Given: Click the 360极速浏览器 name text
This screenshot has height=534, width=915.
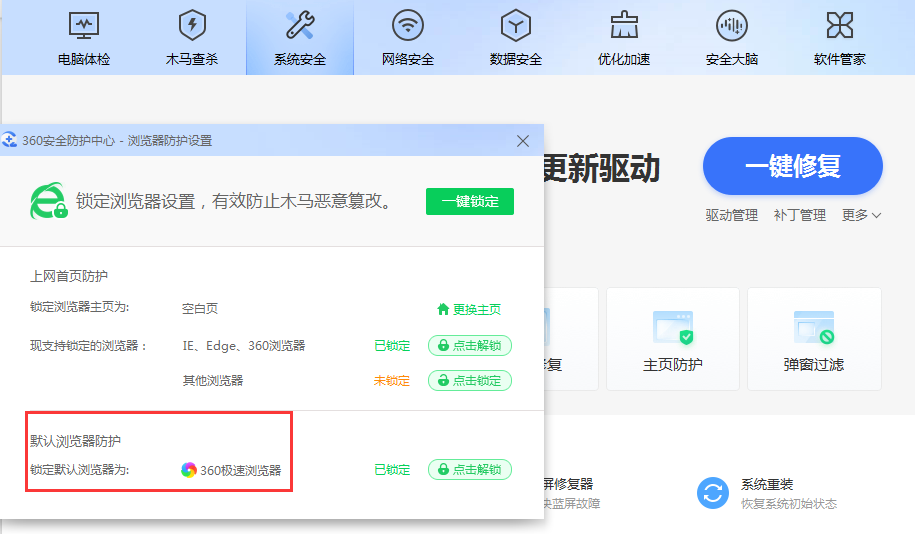Looking at the screenshot, I should tap(240, 470).
